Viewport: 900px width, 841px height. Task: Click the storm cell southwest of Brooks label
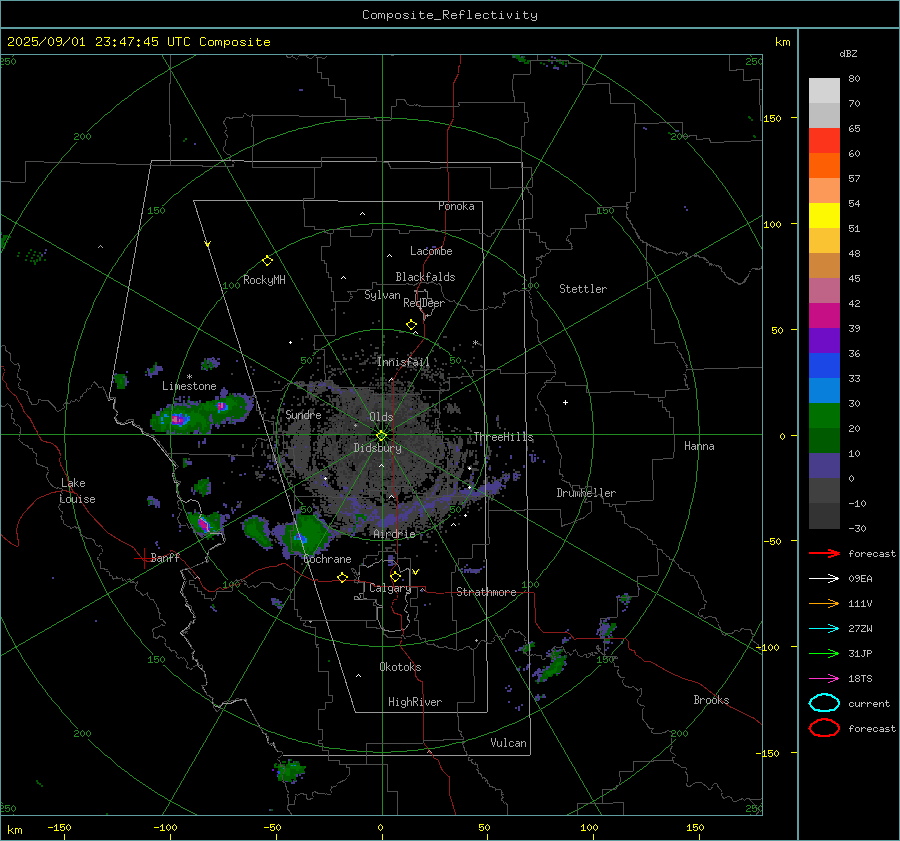tap(552, 665)
